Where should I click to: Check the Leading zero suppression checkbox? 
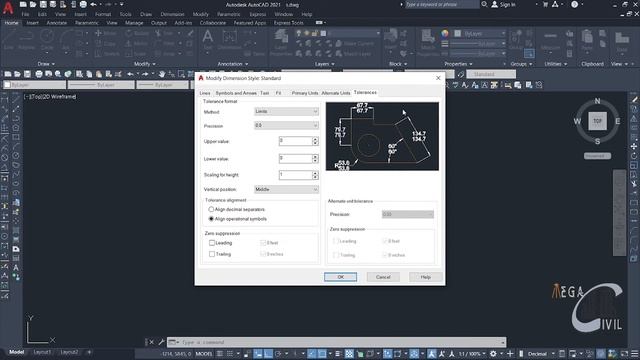click(x=212, y=243)
